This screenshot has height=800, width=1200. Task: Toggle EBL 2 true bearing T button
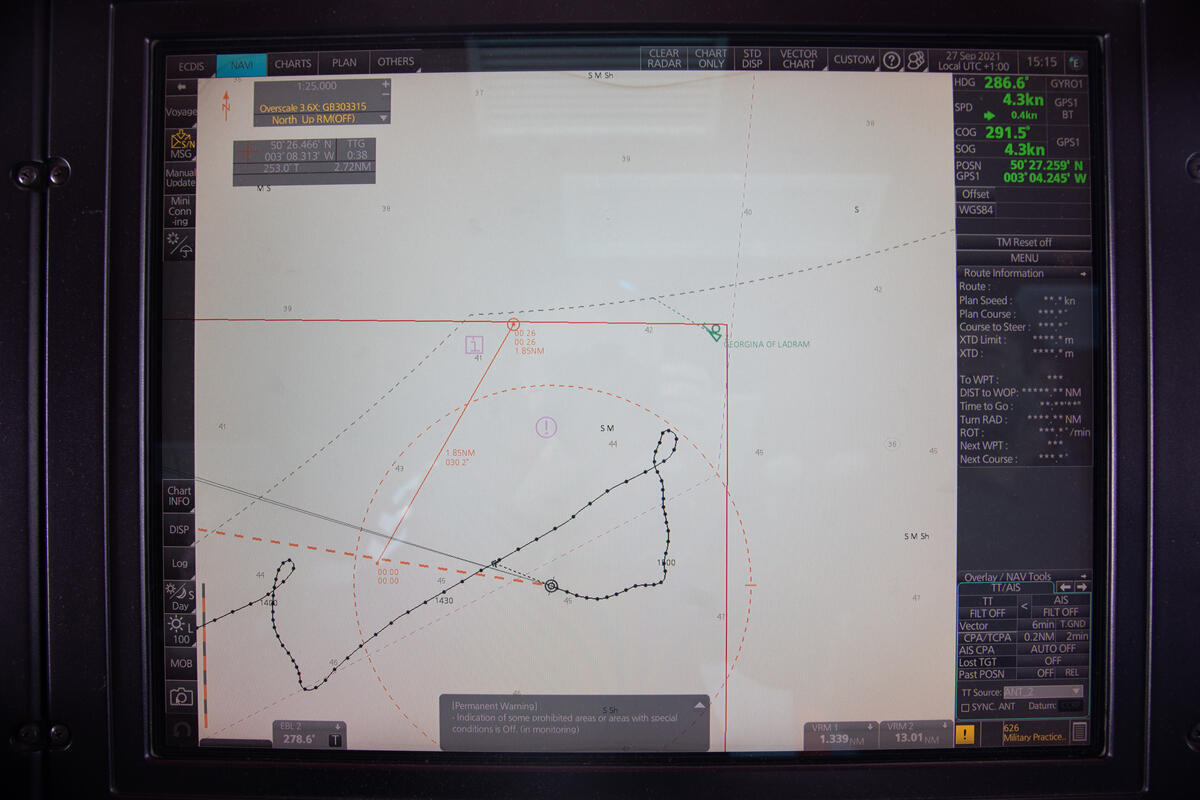pos(335,740)
